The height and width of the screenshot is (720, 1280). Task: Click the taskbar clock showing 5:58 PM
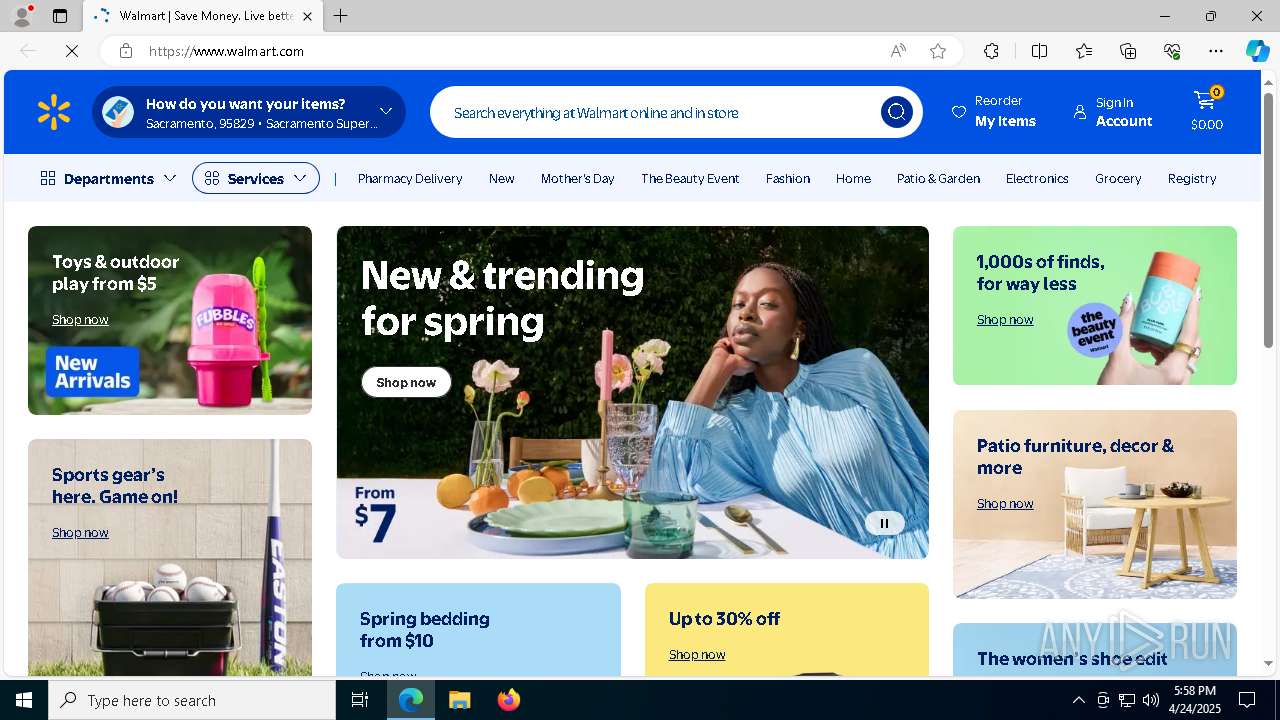(1195, 700)
